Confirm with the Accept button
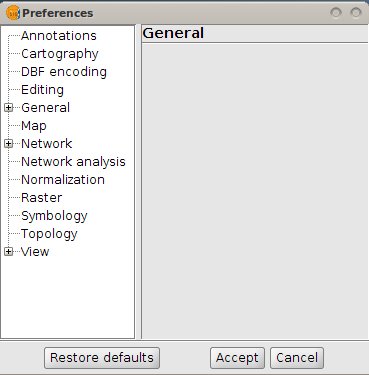369x375 pixels. coord(237,358)
